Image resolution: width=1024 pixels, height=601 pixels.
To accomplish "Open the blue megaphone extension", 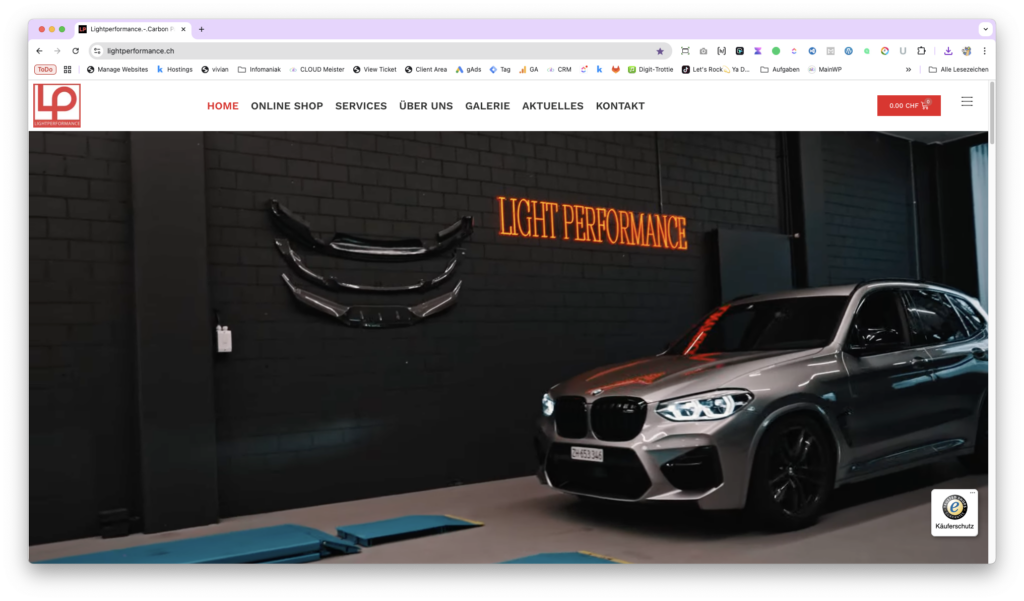I will pyautogui.click(x=812, y=51).
